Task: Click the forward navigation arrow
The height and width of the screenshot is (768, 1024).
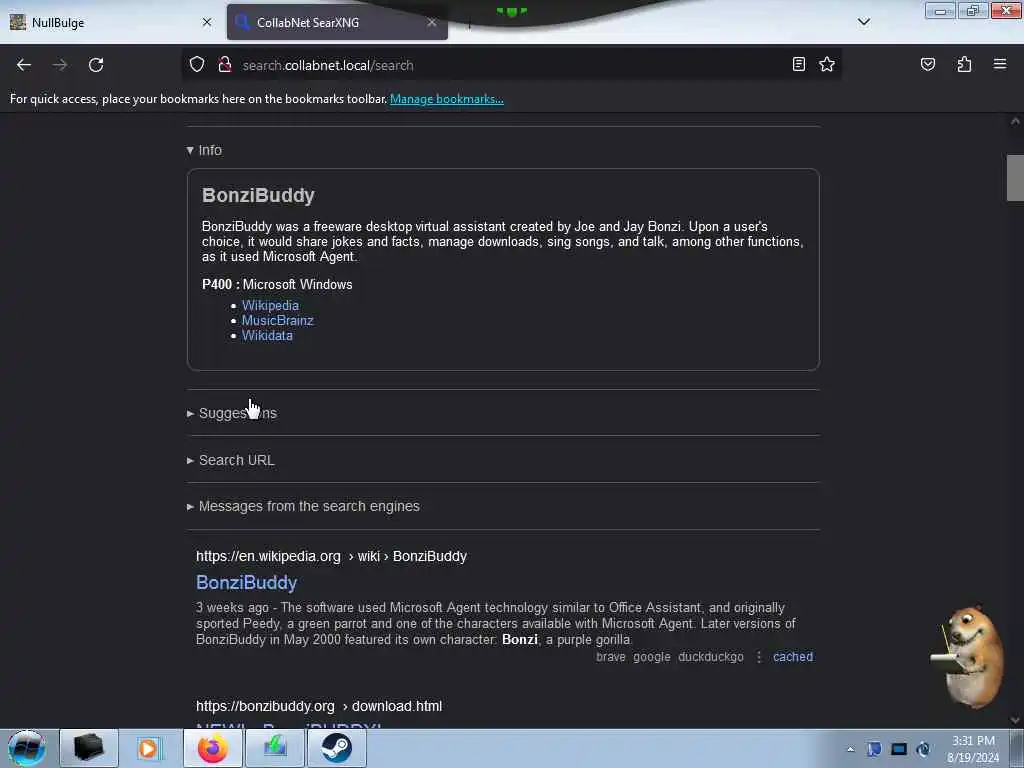Action: pyautogui.click(x=60, y=65)
